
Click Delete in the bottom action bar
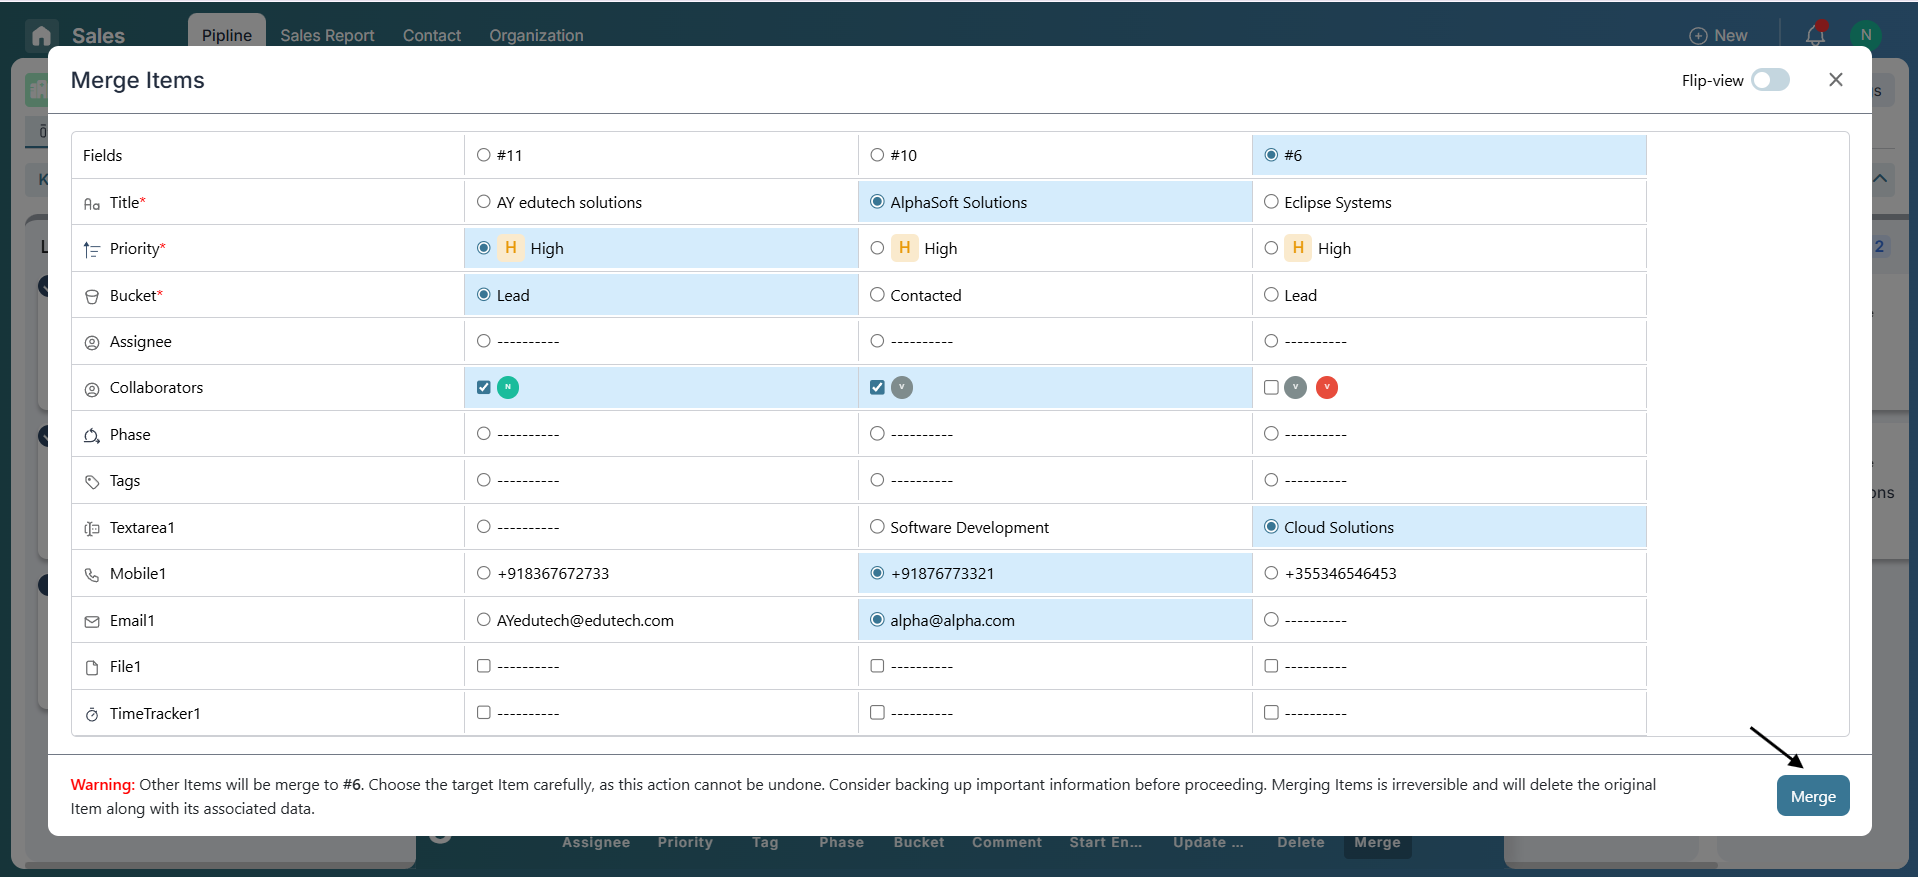pos(1301,843)
